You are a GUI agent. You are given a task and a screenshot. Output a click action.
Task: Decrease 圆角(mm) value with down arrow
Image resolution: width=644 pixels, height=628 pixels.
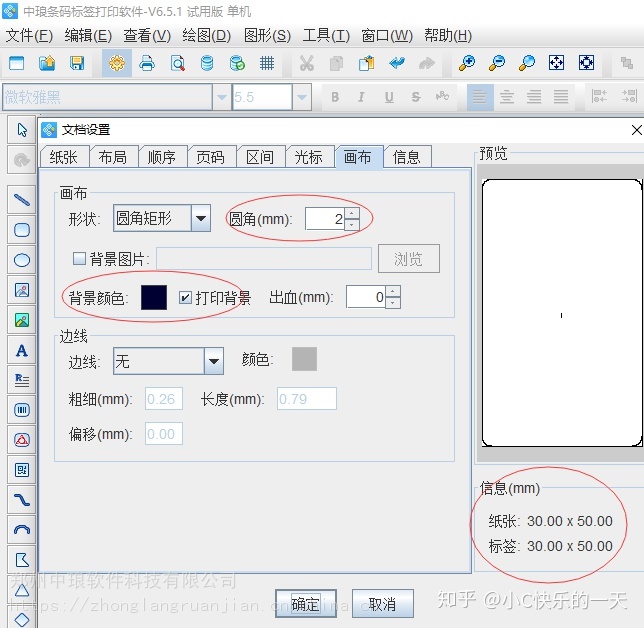click(352, 224)
